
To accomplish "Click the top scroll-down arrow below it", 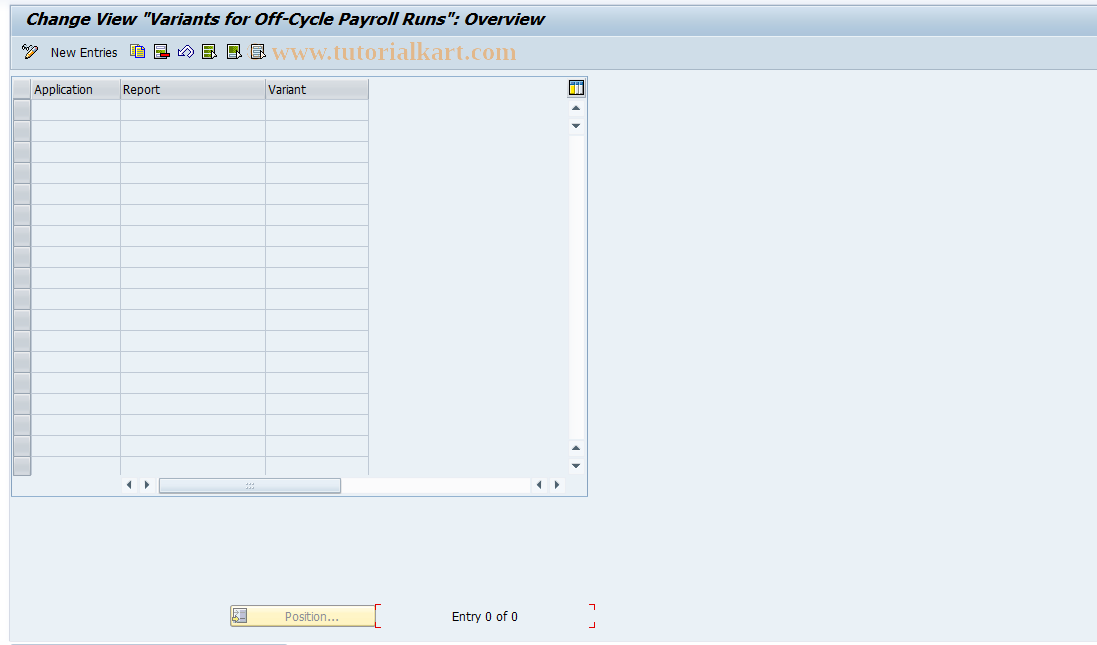I will click(576, 126).
